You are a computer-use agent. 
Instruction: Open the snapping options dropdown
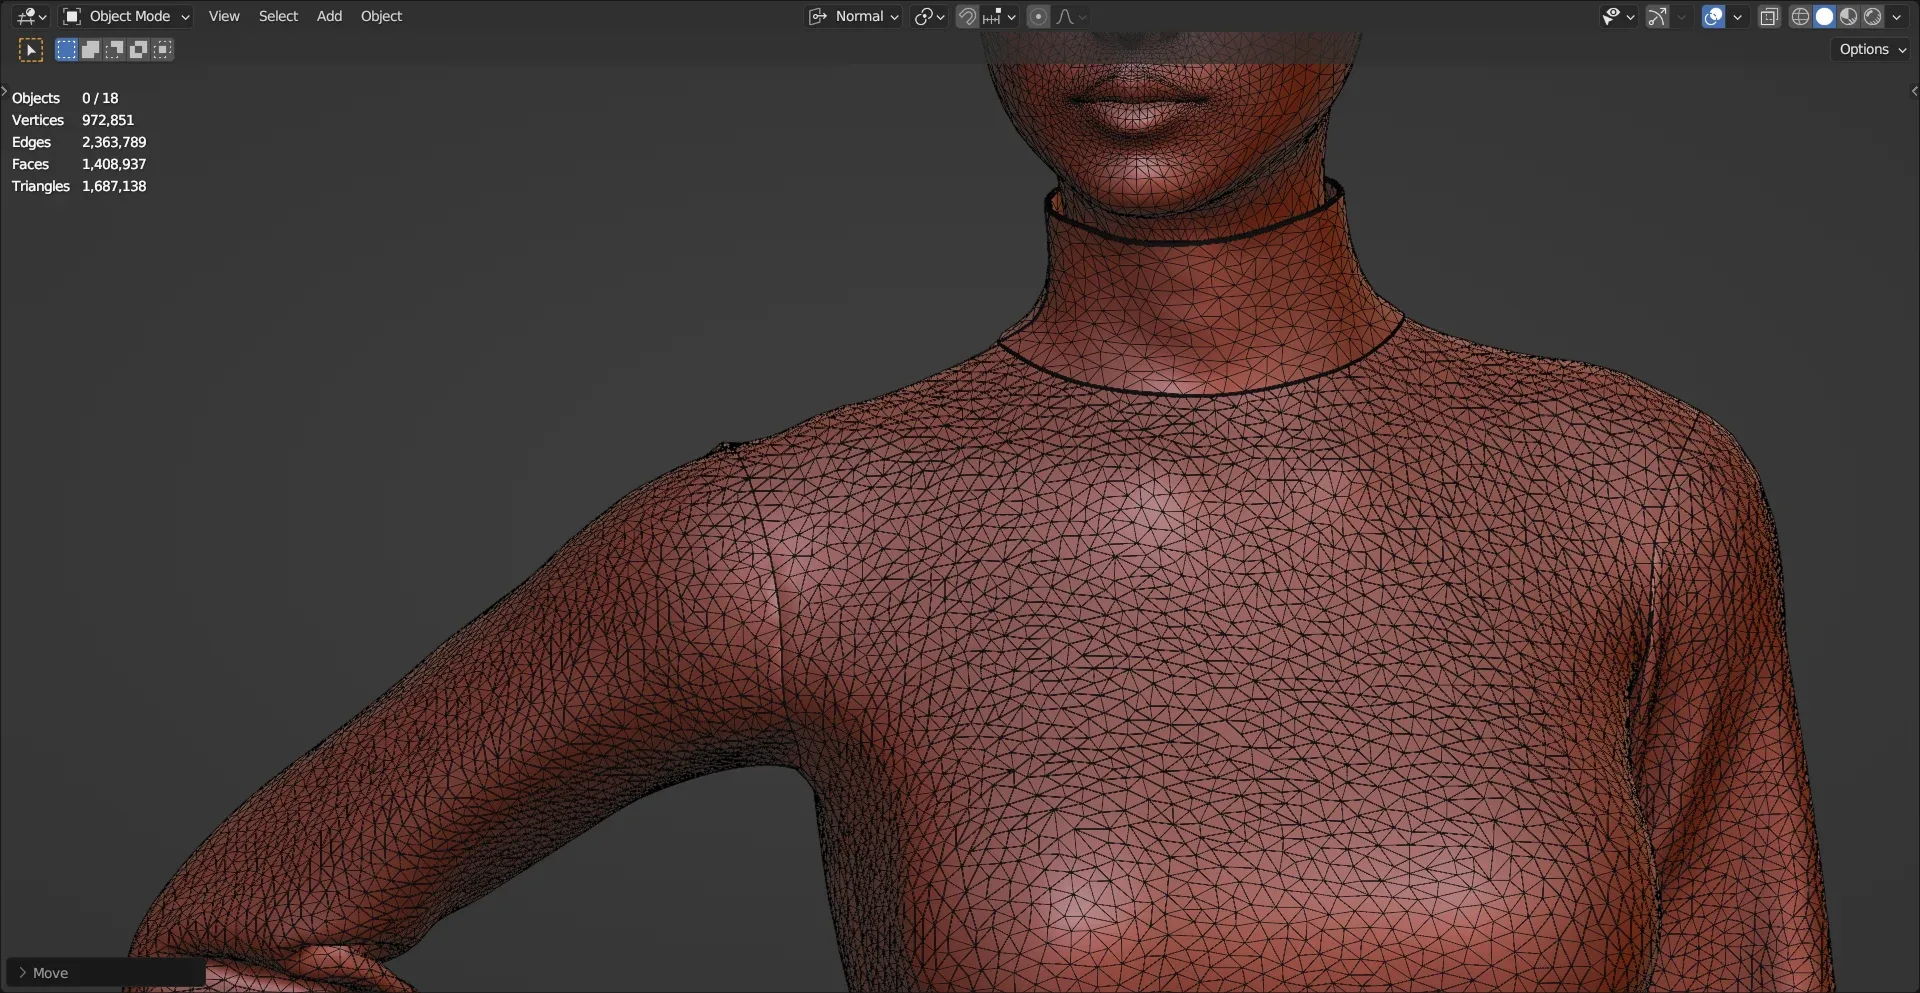pyautogui.click(x=999, y=16)
